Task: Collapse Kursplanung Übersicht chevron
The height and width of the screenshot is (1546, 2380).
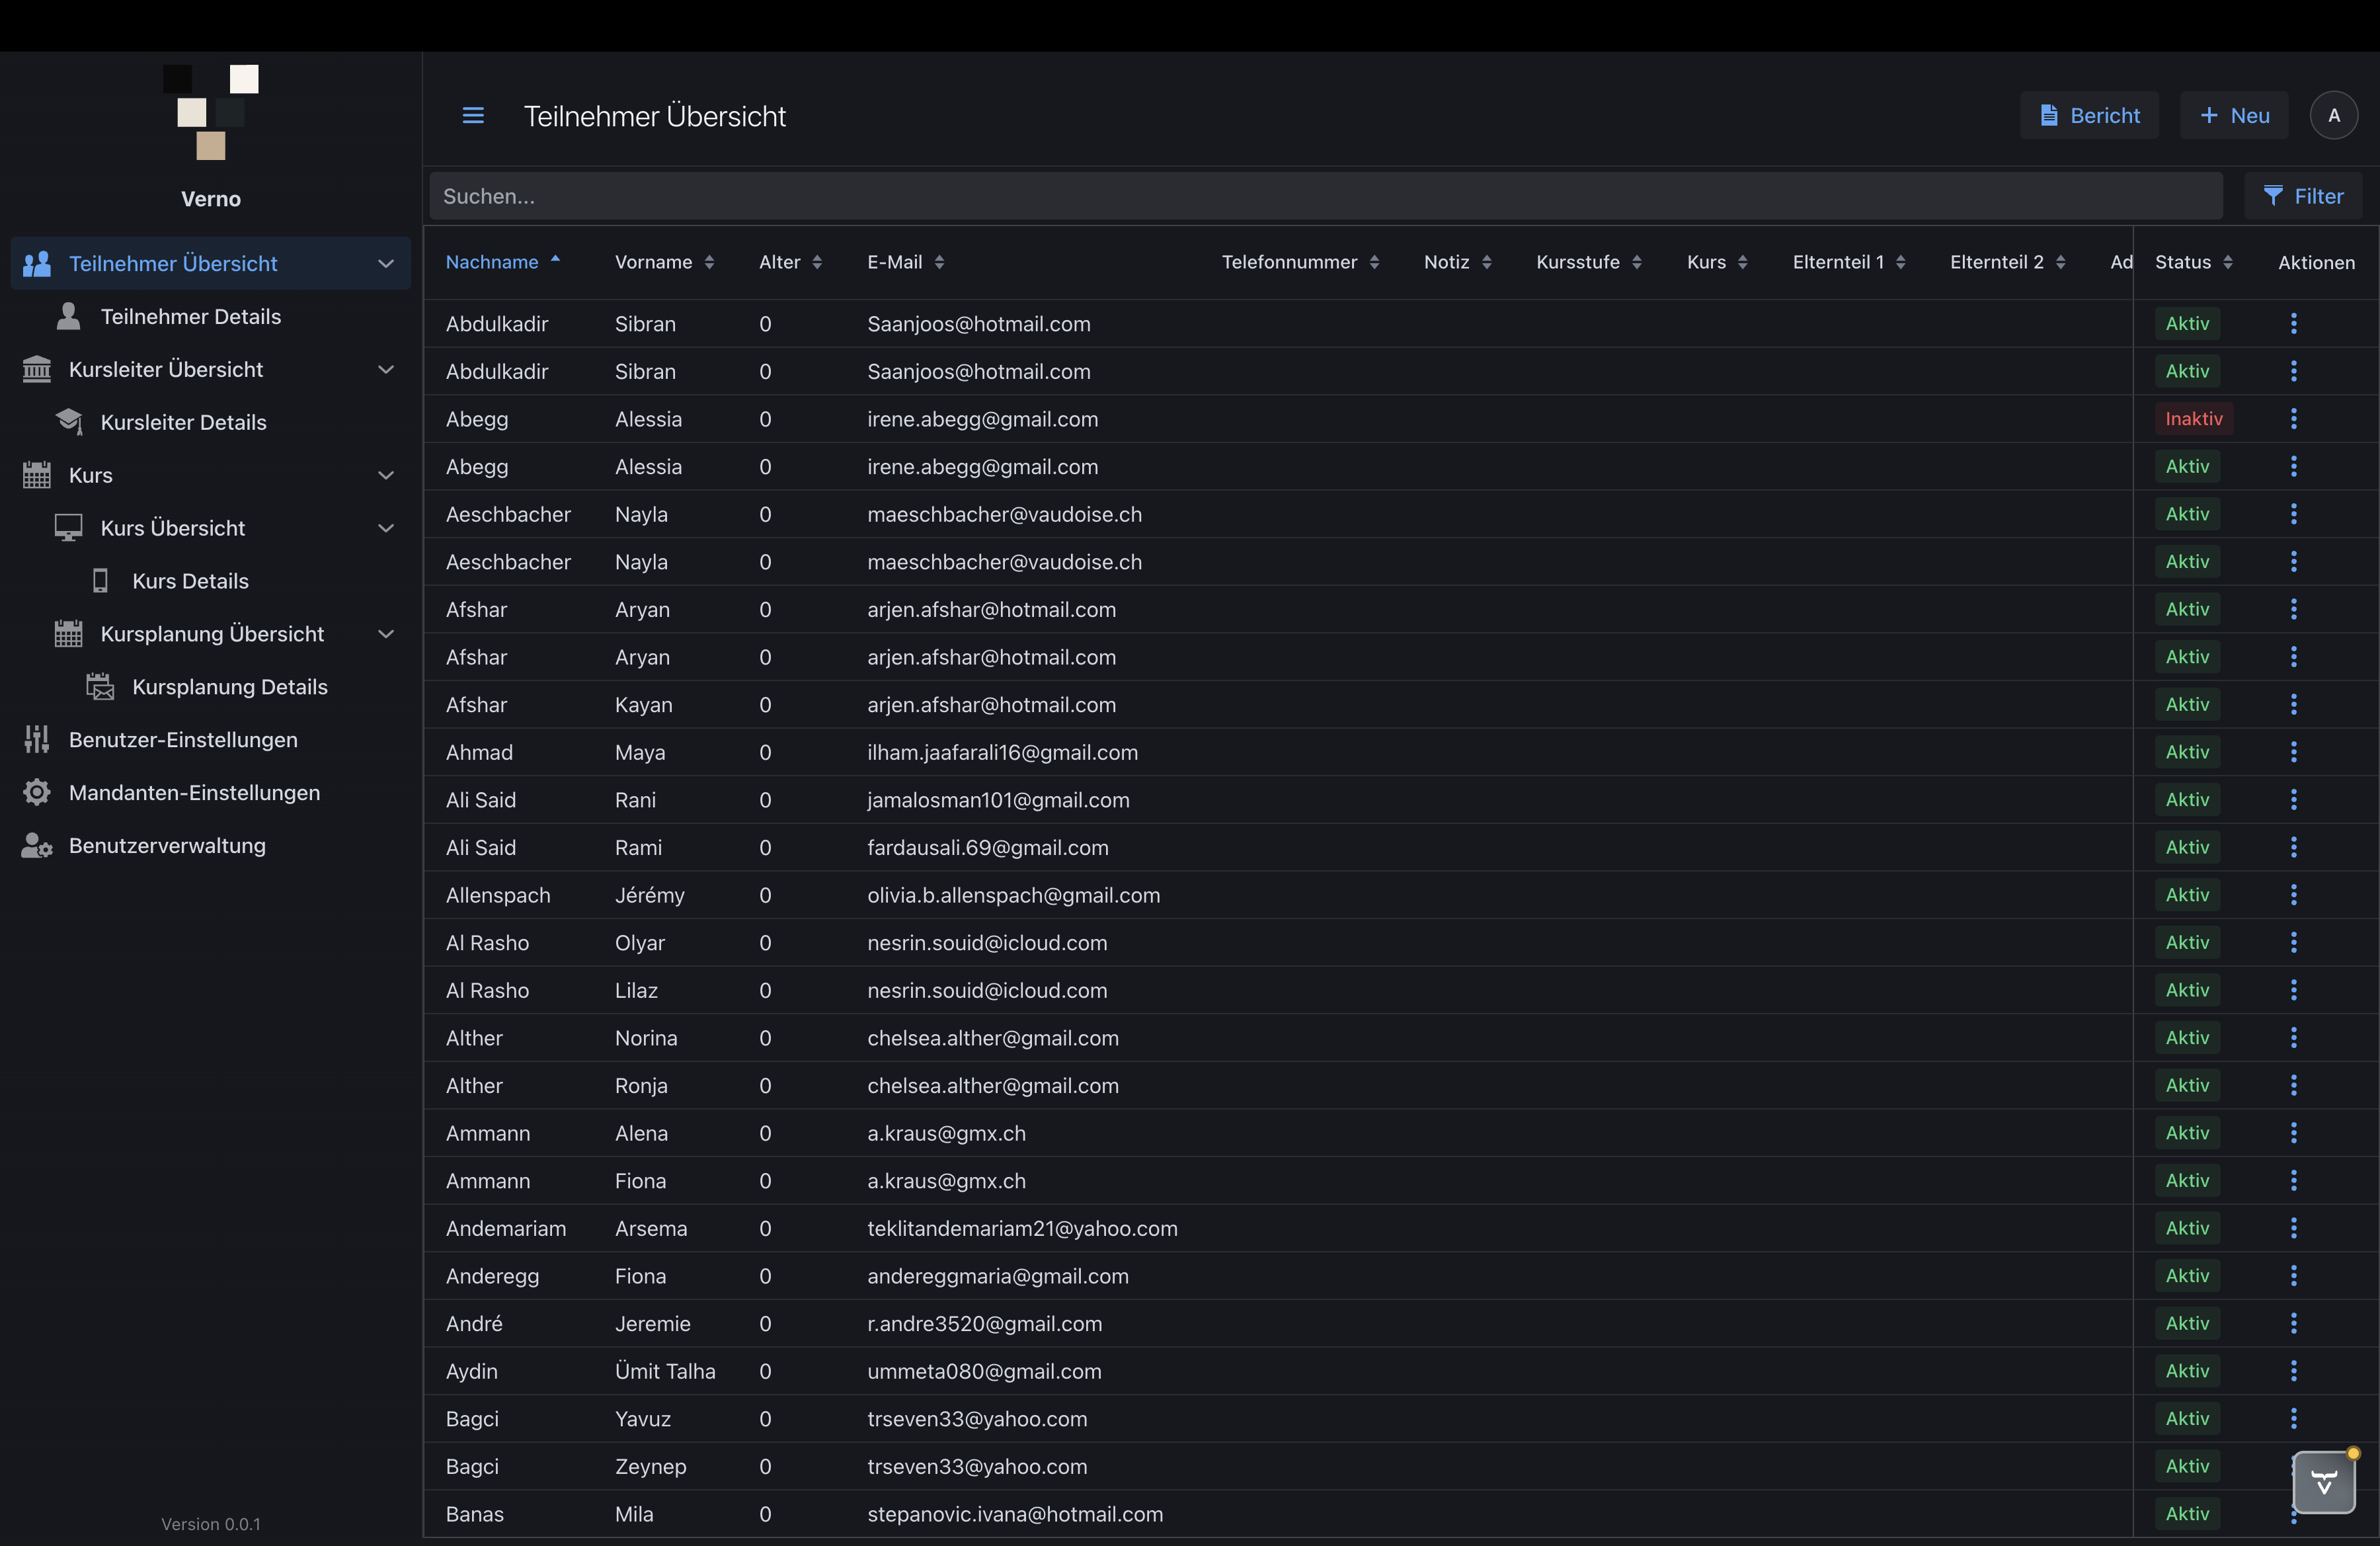Action: tap(386, 634)
